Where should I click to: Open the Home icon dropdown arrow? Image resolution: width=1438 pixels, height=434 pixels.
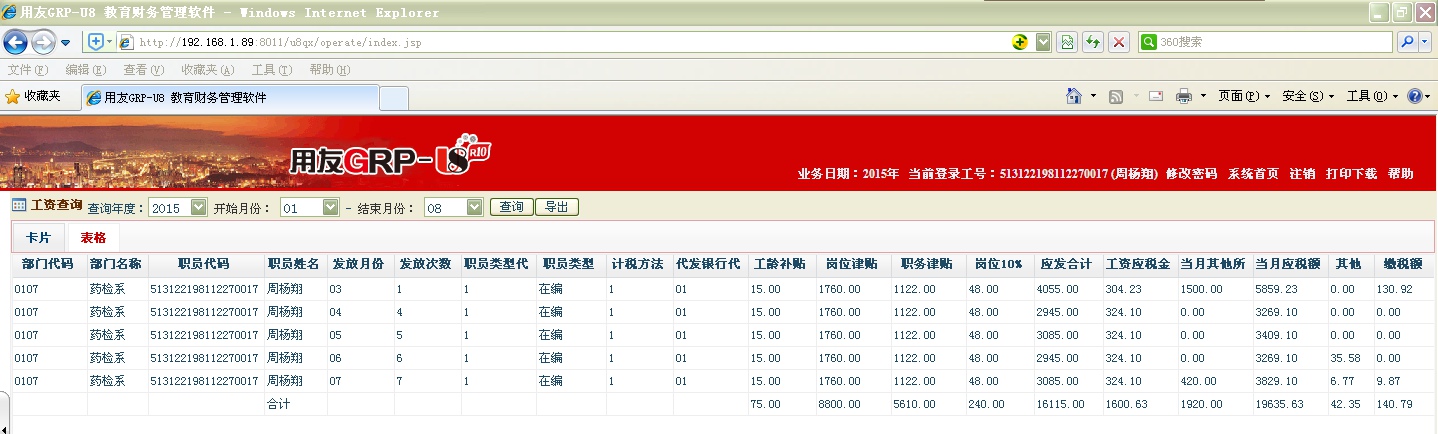1094,97
